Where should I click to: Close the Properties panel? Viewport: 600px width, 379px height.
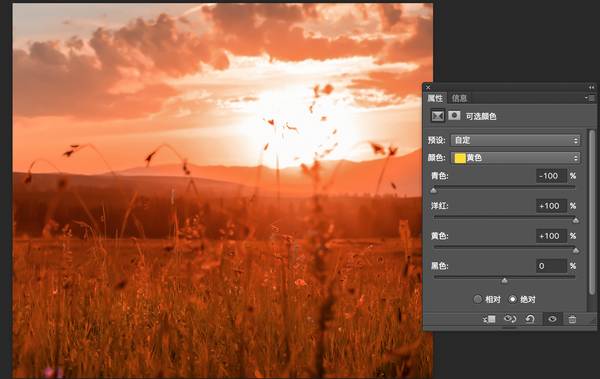428,88
